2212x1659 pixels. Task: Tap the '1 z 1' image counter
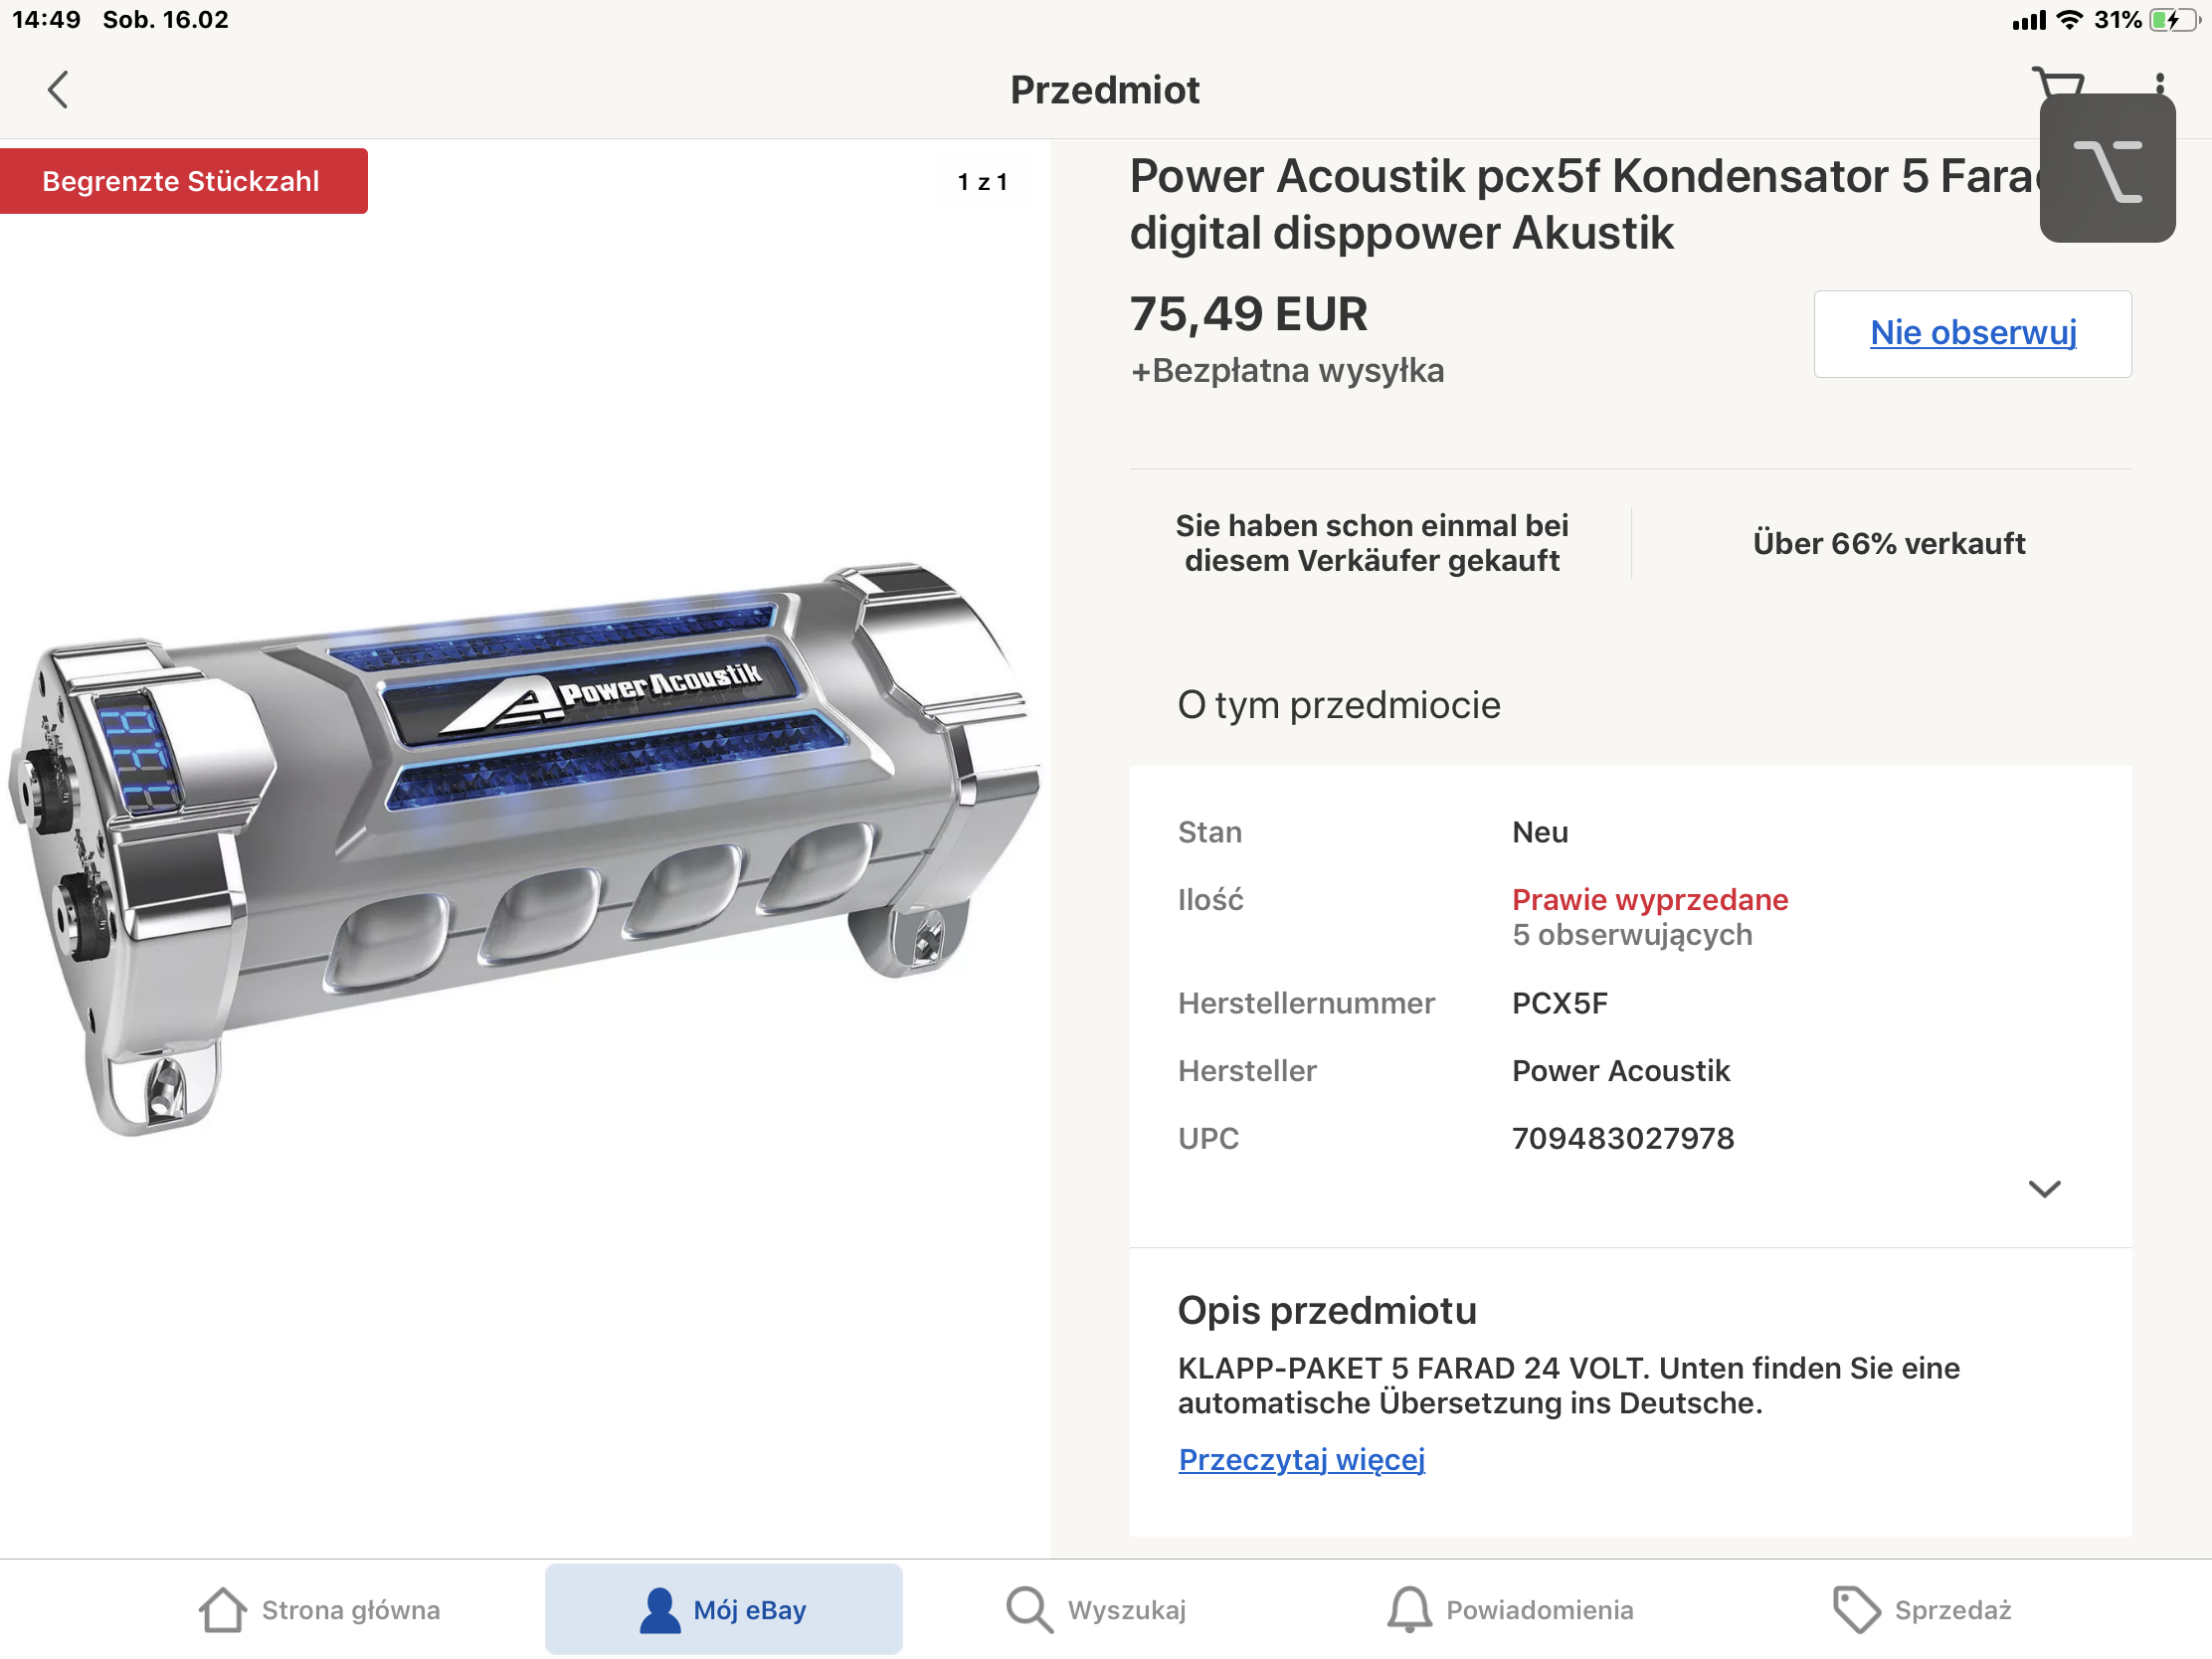(x=982, y=182)
